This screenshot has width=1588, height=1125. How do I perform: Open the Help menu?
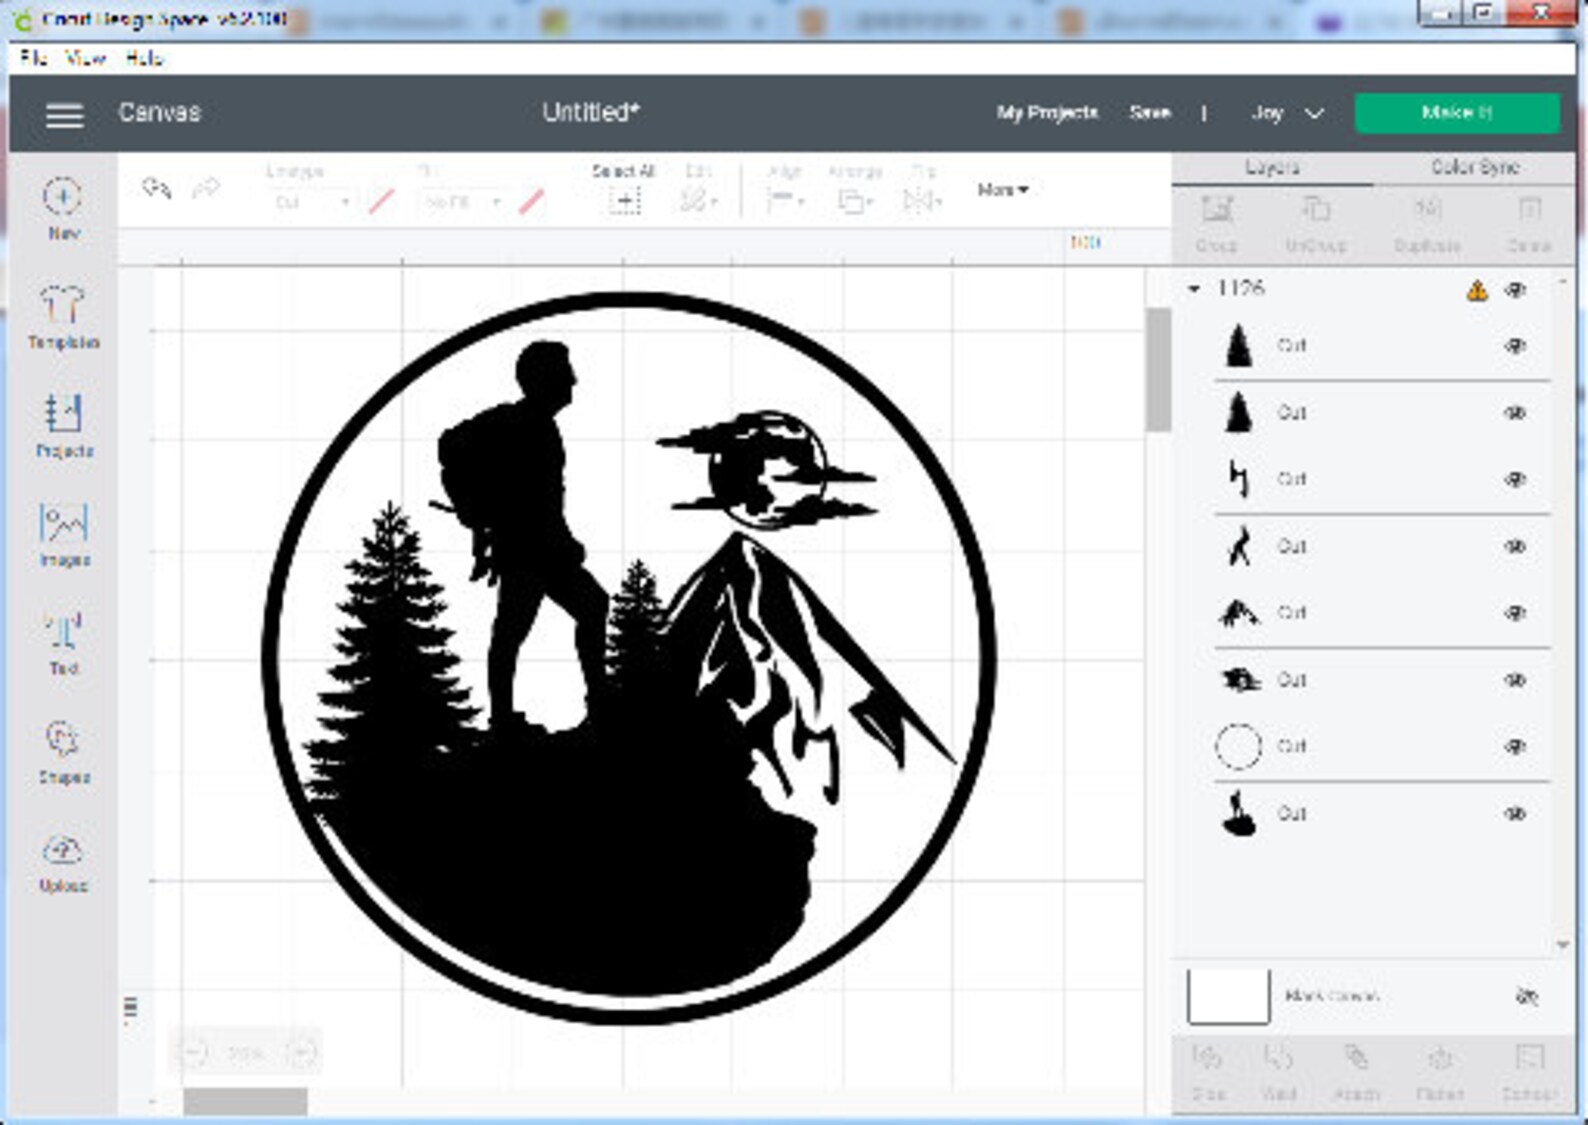[144, 58]
